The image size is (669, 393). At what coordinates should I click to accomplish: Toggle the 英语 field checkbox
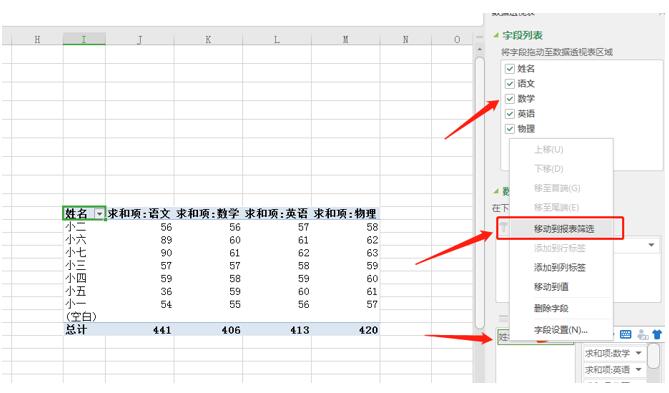(509, 114)
